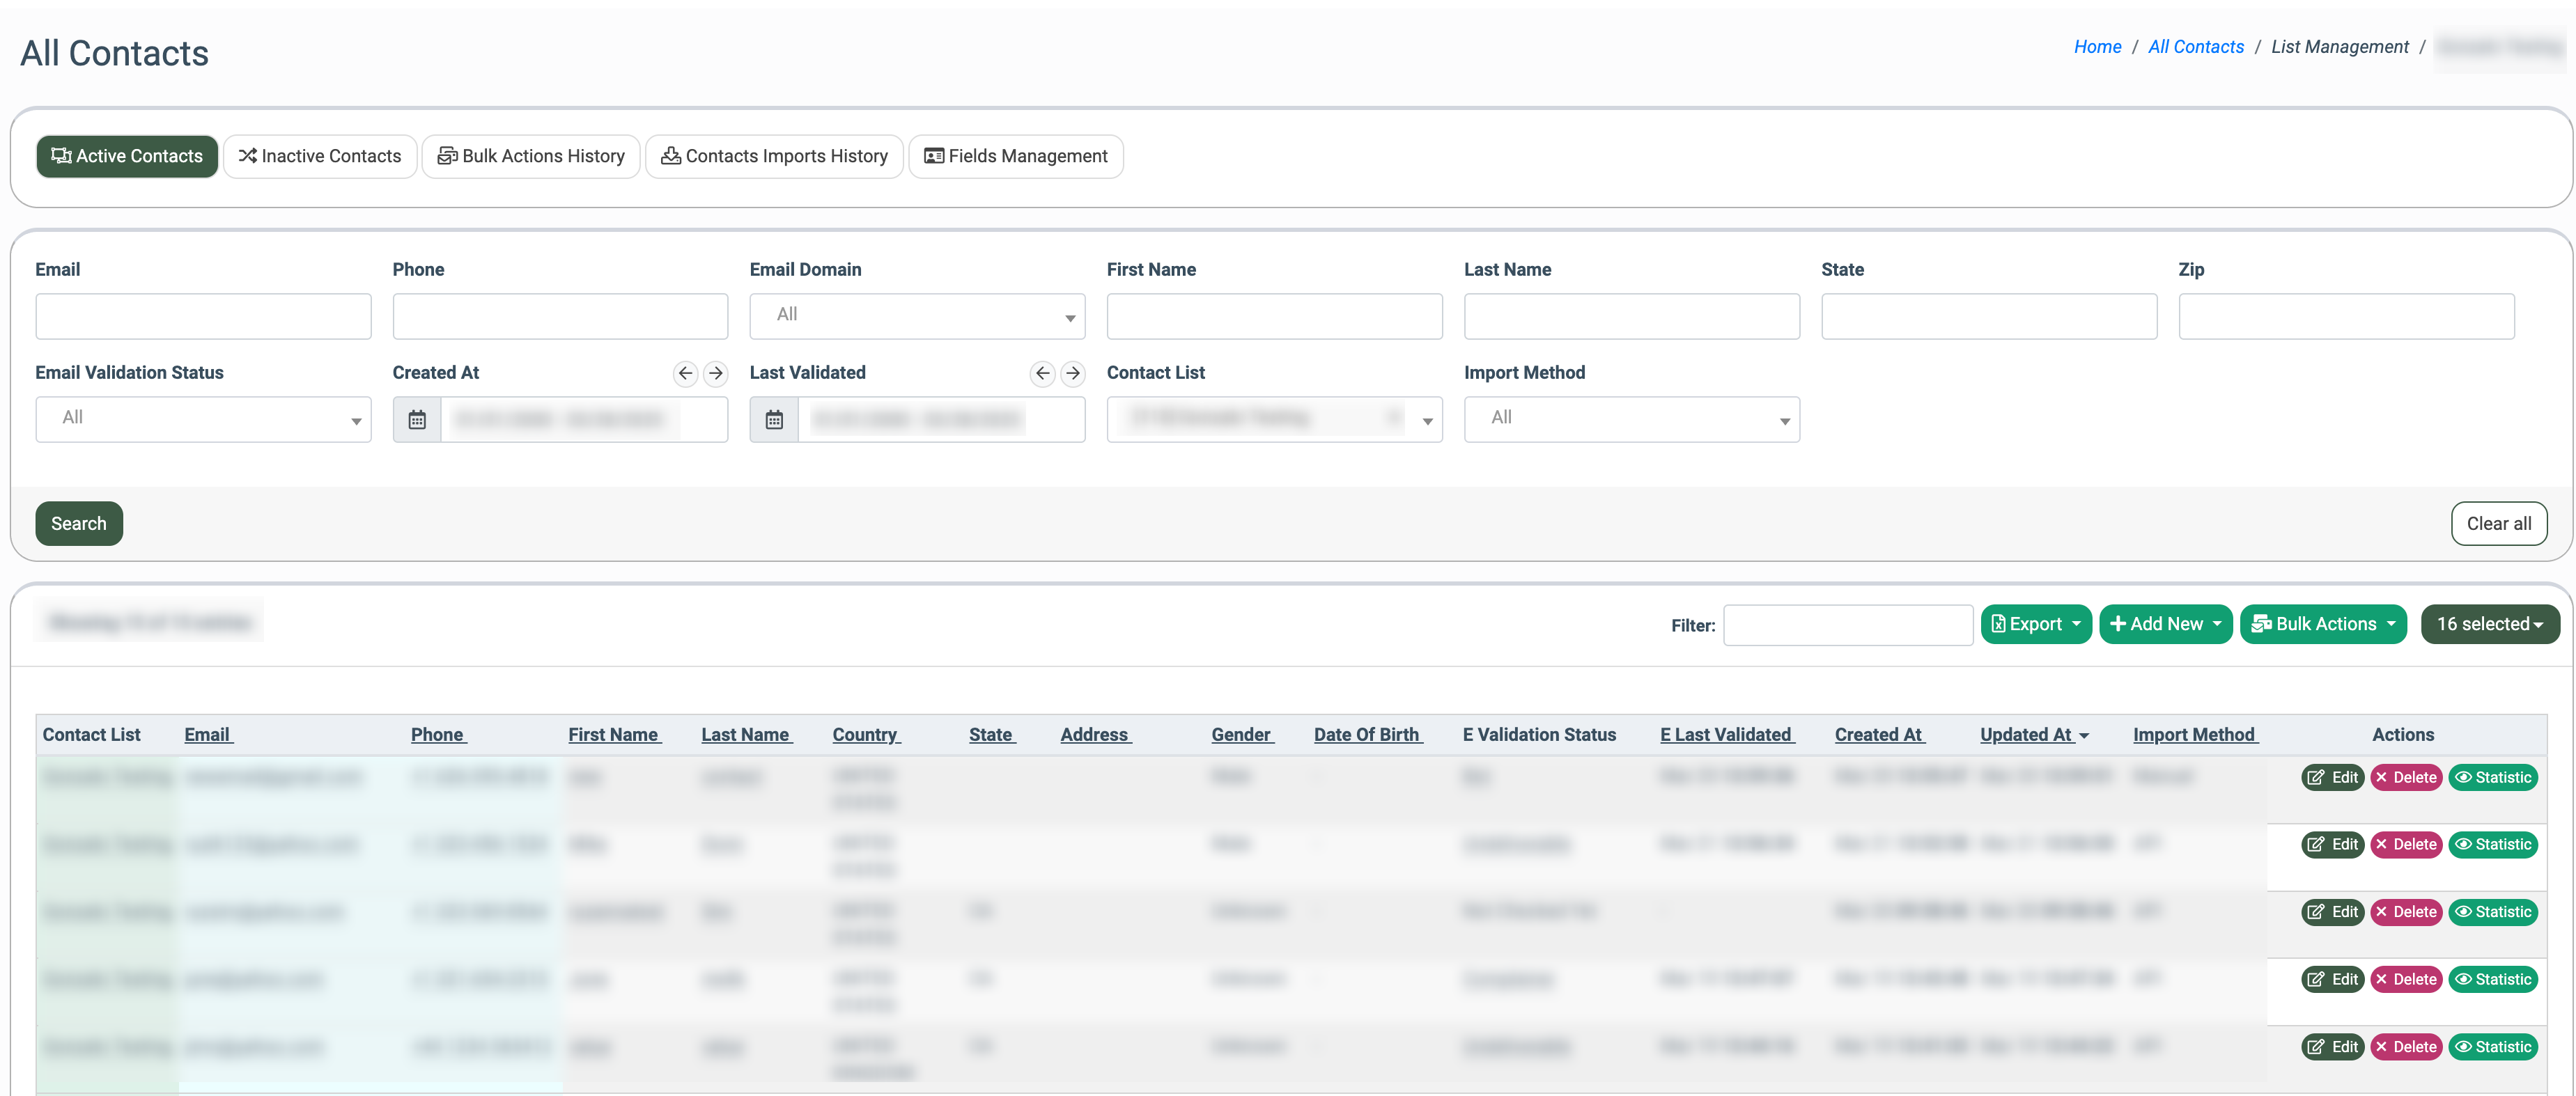This screenshot has height=1096, width=2576.
Task: Expand the Email Validation Status dropdown
Action: pos(203,419)
